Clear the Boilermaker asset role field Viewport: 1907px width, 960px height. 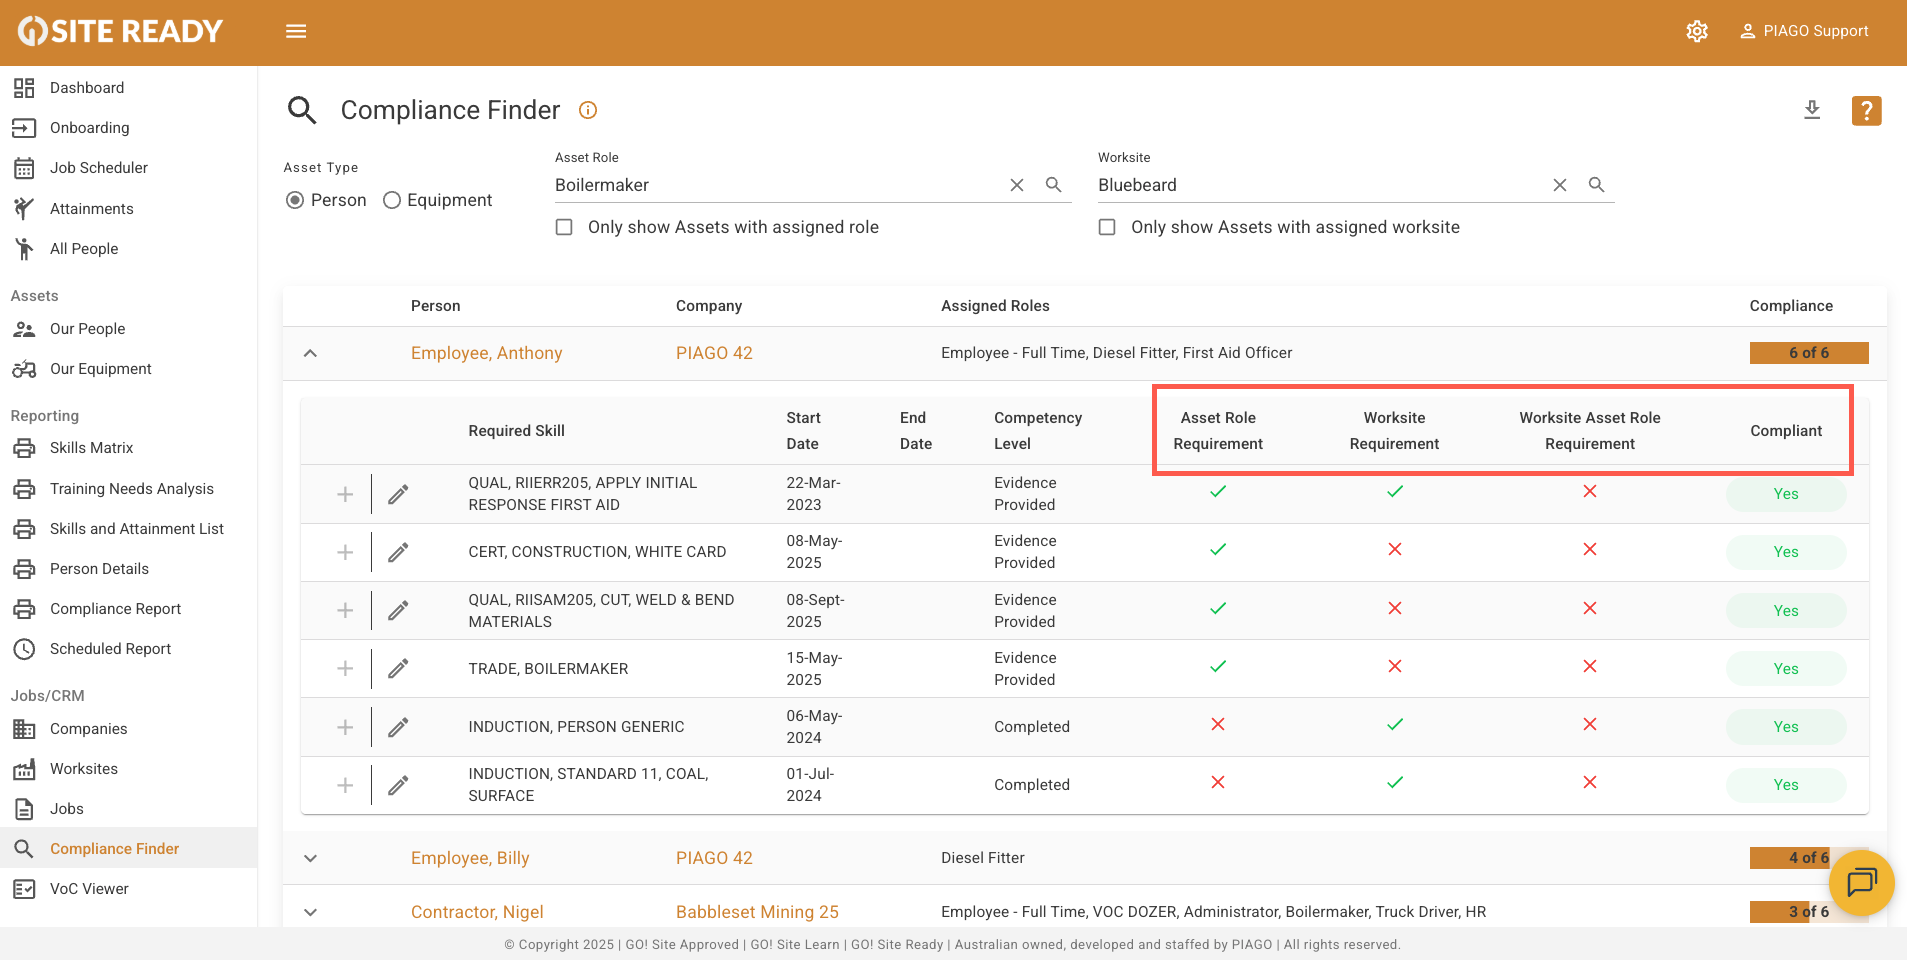[1017, 185]
